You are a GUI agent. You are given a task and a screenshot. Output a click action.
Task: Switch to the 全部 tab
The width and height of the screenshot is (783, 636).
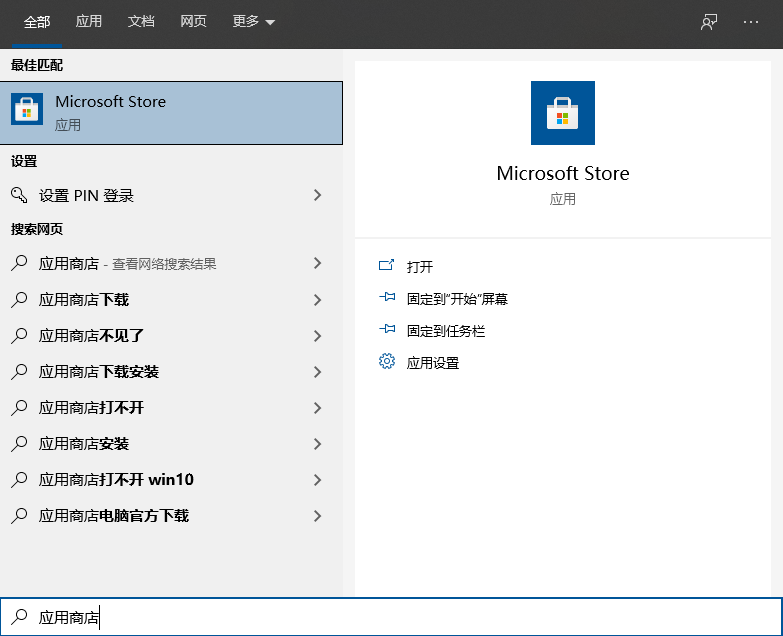click(37, 21)
